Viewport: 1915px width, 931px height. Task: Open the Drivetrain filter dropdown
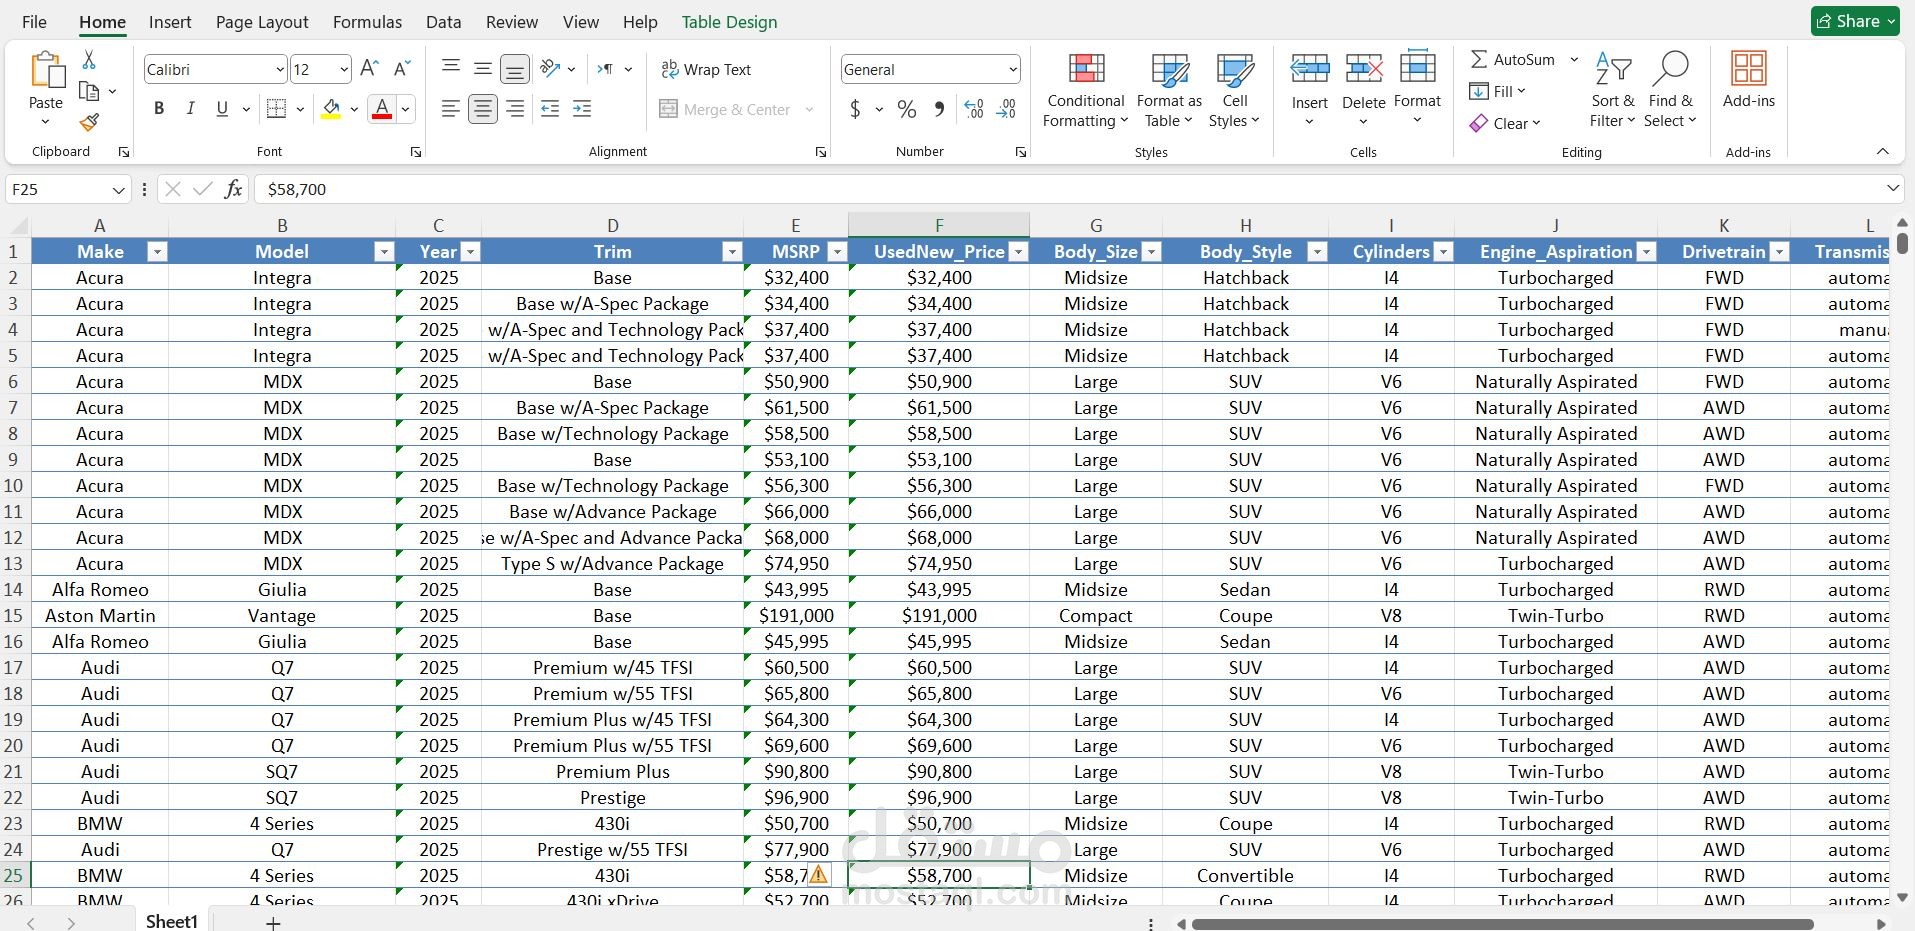click(x=1779, y=252)
